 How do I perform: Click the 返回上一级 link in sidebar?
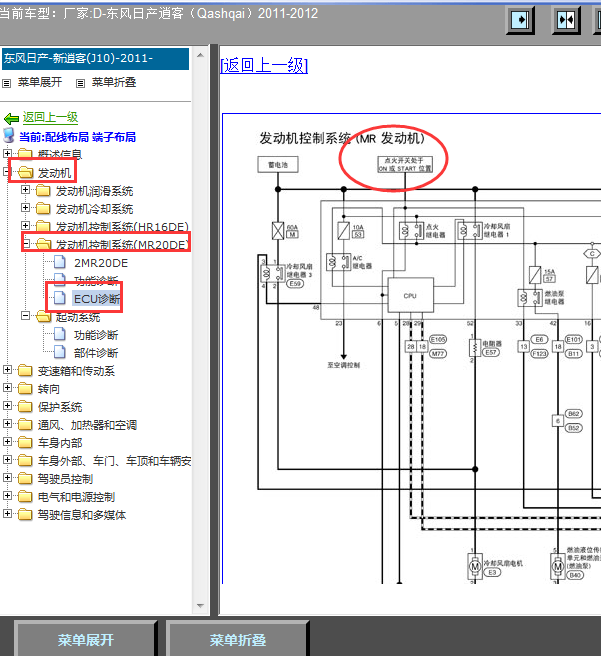50,117
